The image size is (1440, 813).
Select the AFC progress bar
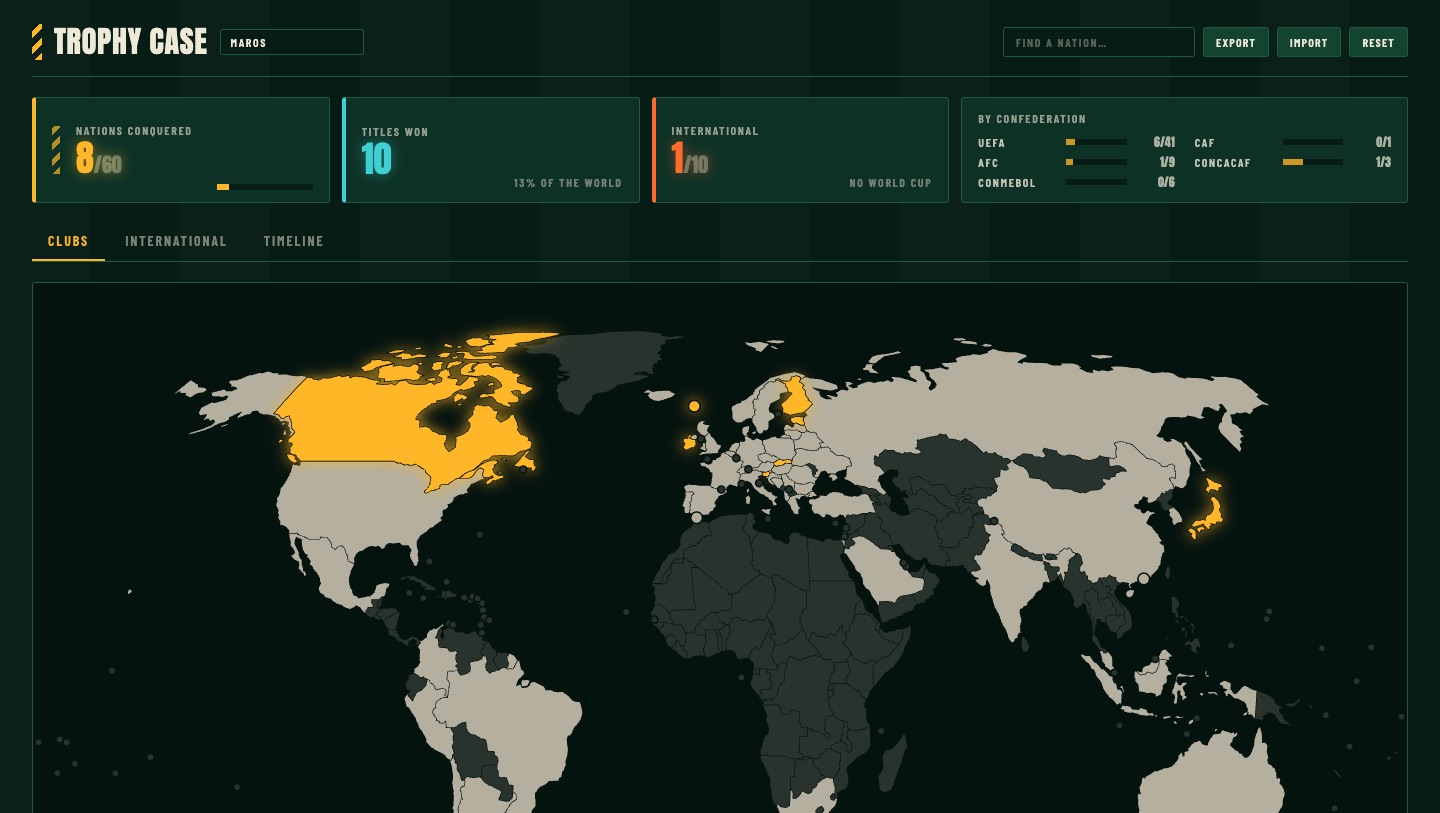point(1096,162)
